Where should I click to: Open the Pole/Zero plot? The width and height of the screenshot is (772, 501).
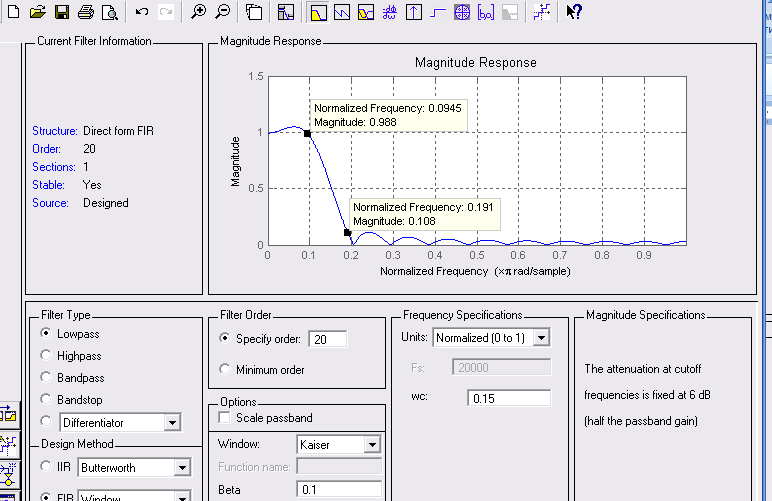pos(462,12)
